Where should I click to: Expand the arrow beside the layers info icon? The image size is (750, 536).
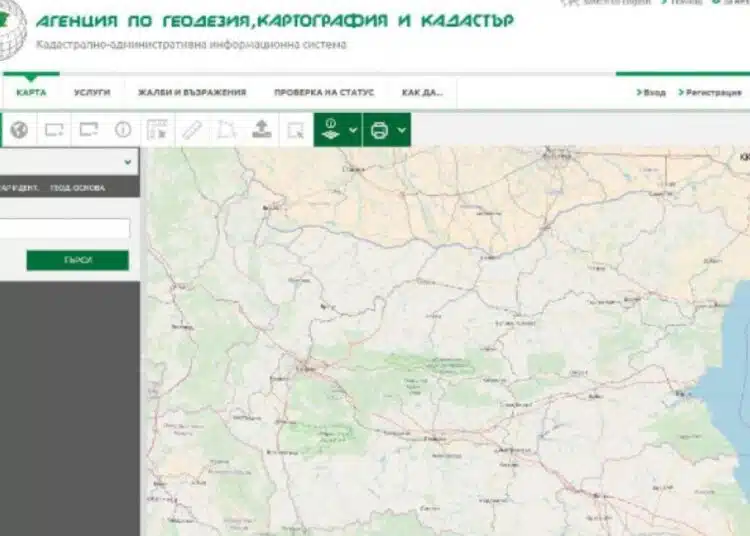tap(353, 130)
